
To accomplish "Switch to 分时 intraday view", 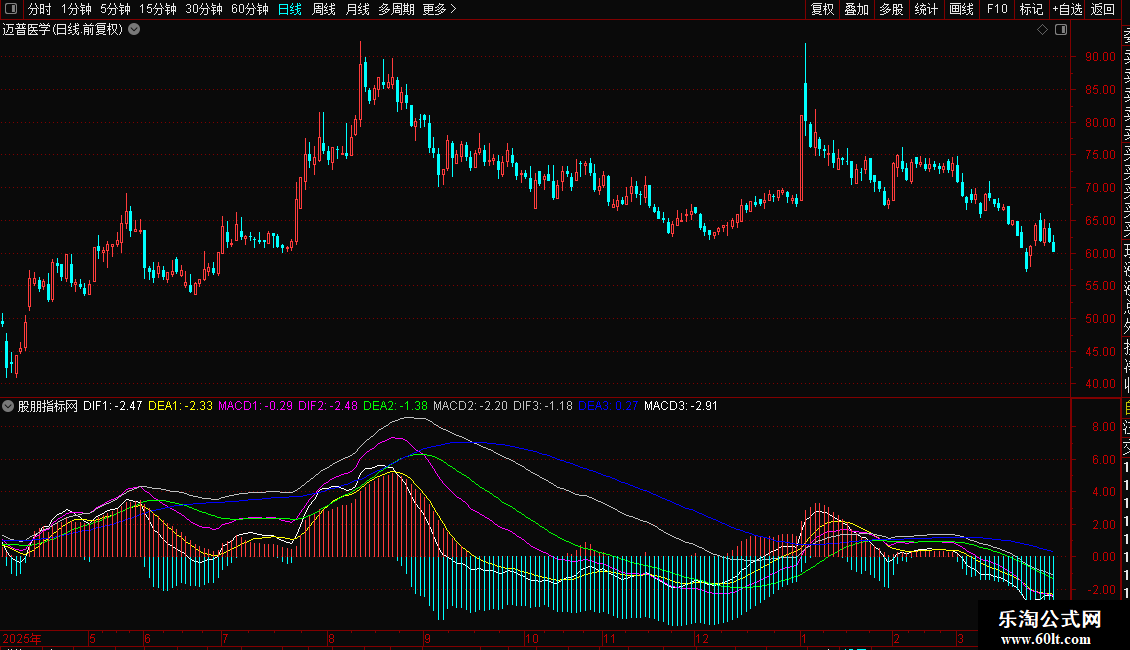I will point(39,10).
